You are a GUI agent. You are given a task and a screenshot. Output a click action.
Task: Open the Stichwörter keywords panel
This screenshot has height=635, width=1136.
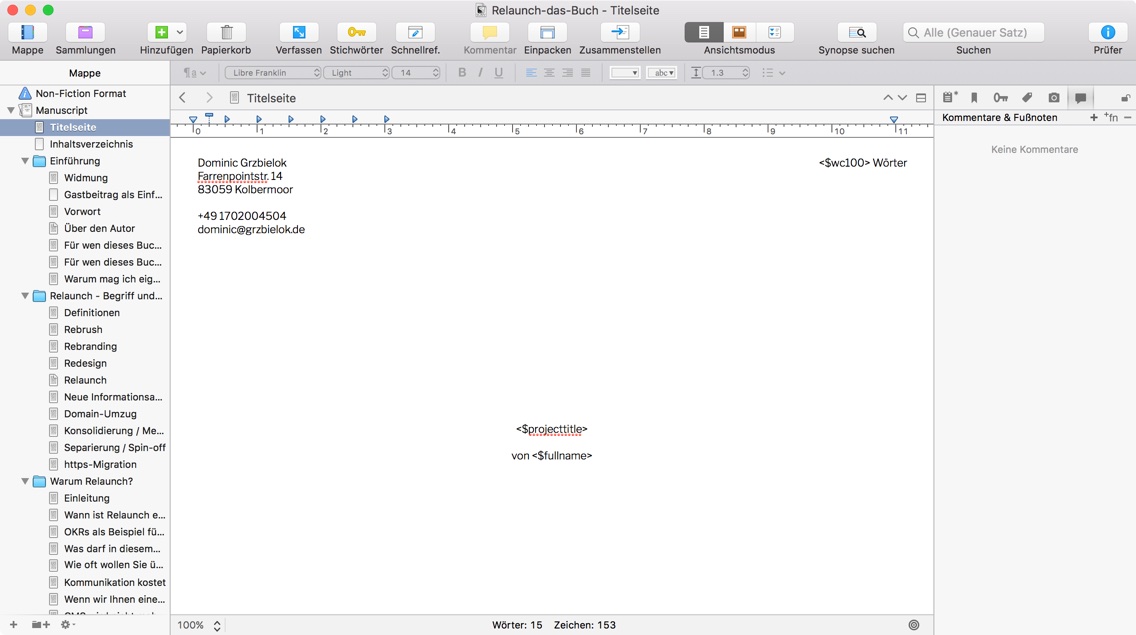click(x=356, y=33)
